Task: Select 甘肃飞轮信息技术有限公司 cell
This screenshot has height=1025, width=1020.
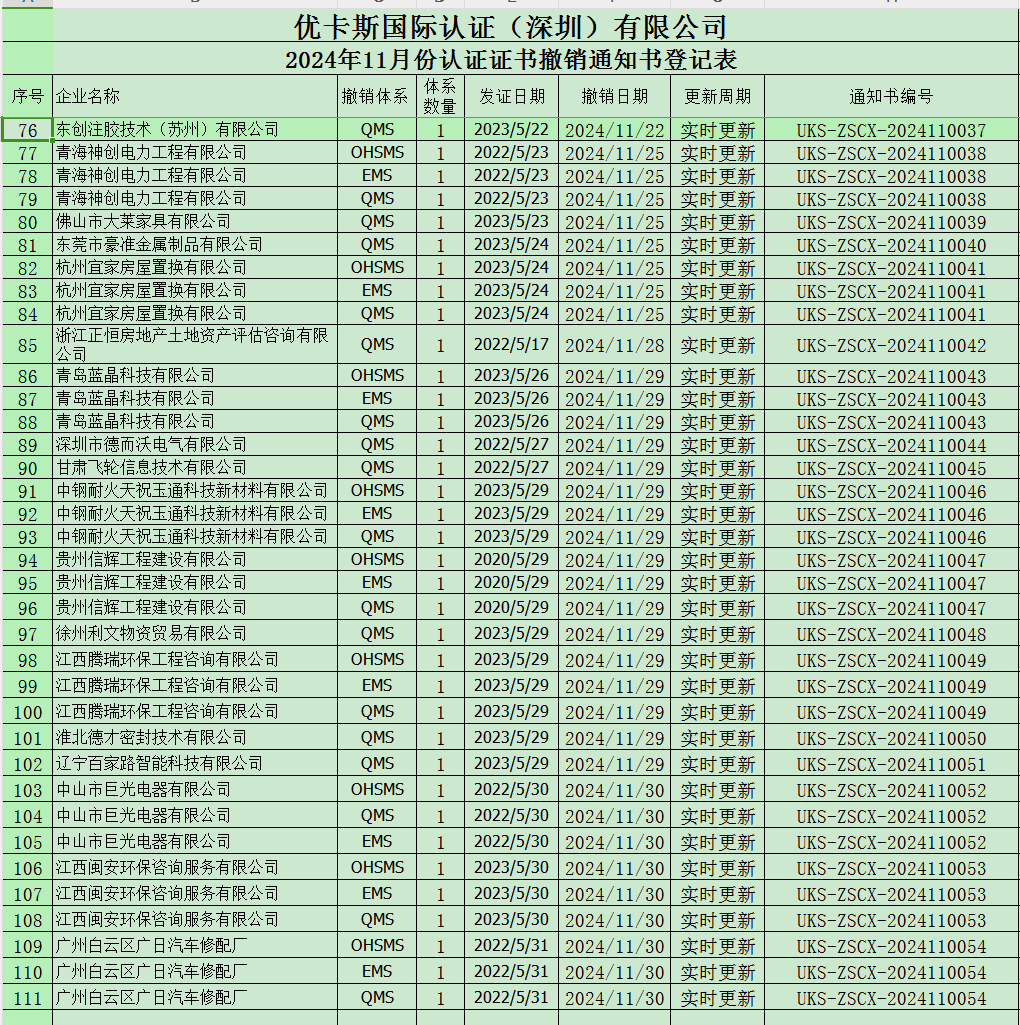Action: (x=195, y=467)
